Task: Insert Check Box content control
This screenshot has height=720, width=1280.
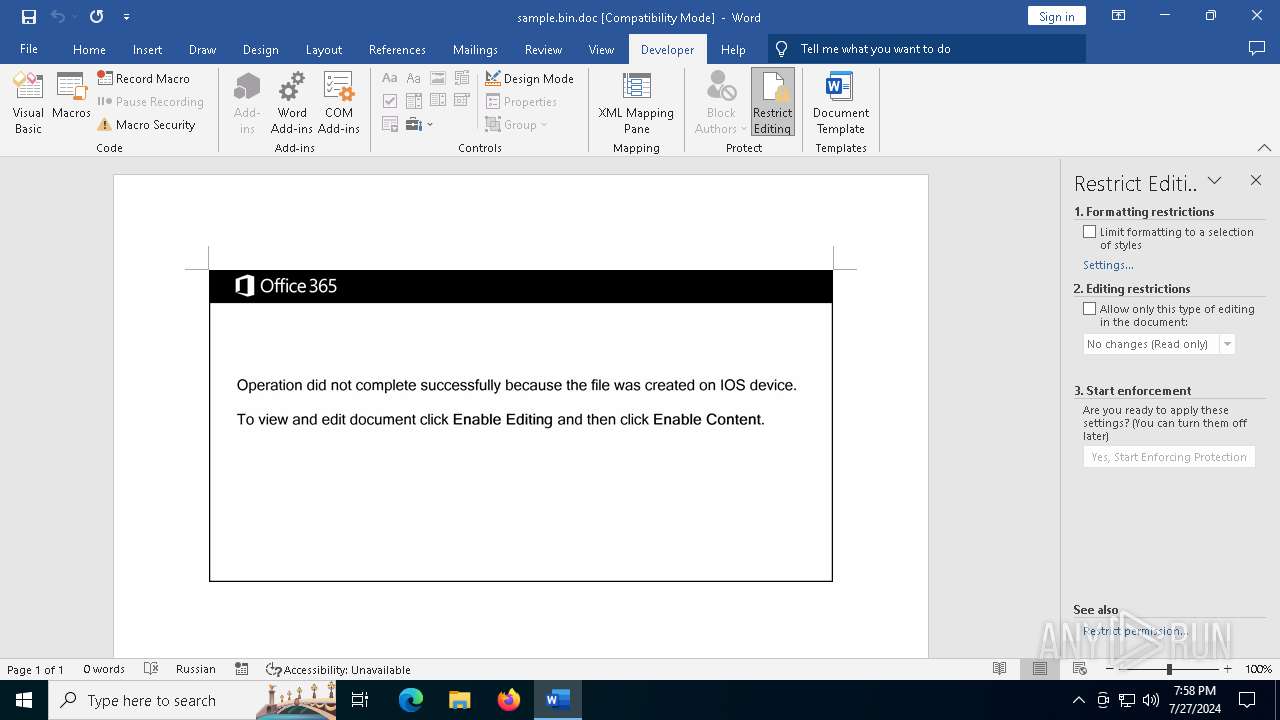Action: (x=390, y=101)
